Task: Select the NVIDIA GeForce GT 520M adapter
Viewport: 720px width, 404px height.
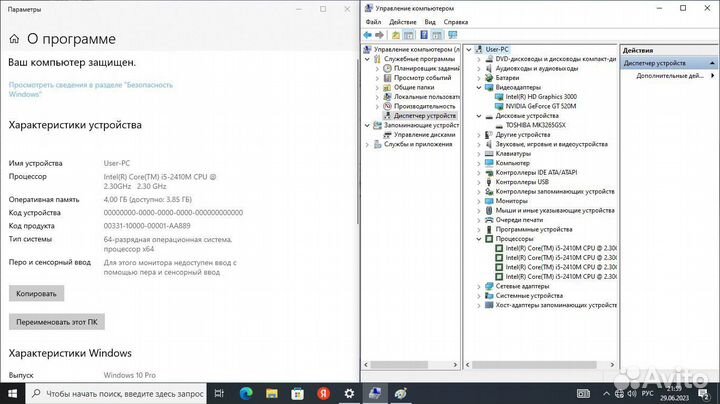Action: pyautogui.click(x=545, y=105)
